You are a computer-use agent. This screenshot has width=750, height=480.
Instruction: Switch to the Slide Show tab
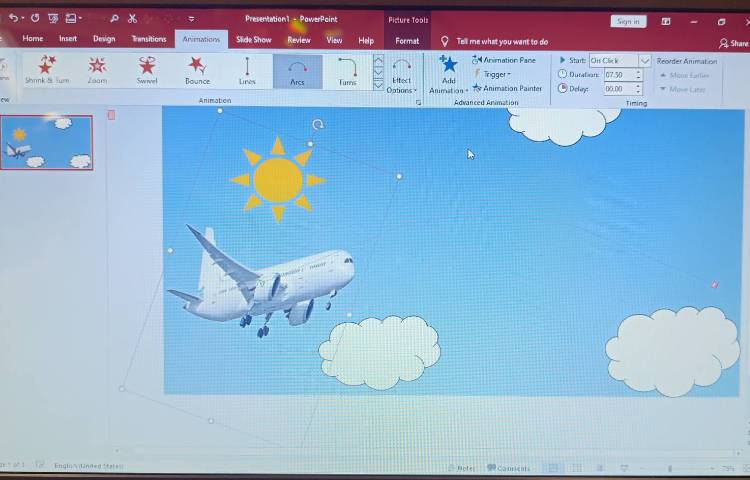[253, 40]
